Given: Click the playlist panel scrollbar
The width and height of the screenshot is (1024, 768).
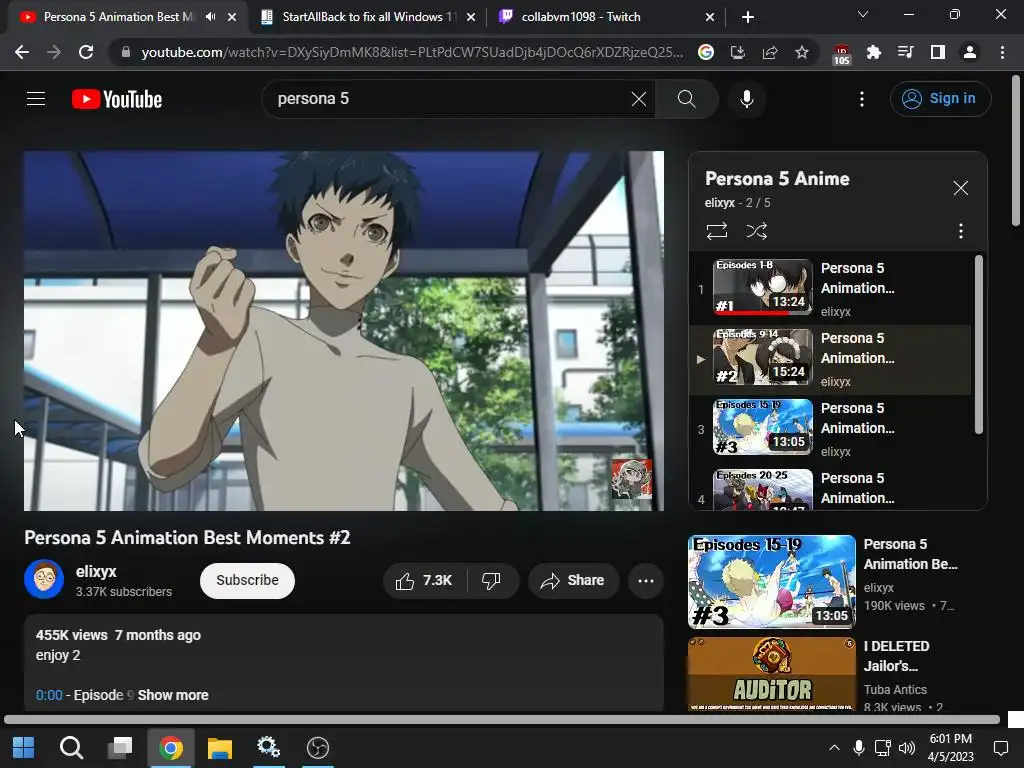Looking at the screenshot, I should 978,344.
